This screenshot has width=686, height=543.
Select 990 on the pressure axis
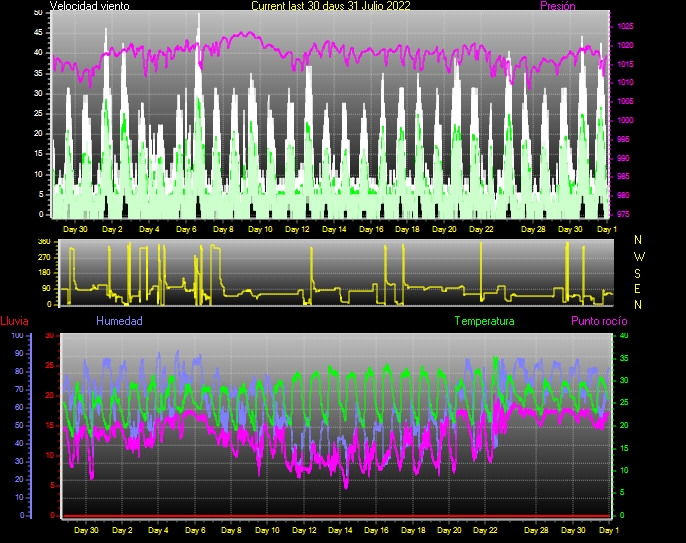coord(623,158)
